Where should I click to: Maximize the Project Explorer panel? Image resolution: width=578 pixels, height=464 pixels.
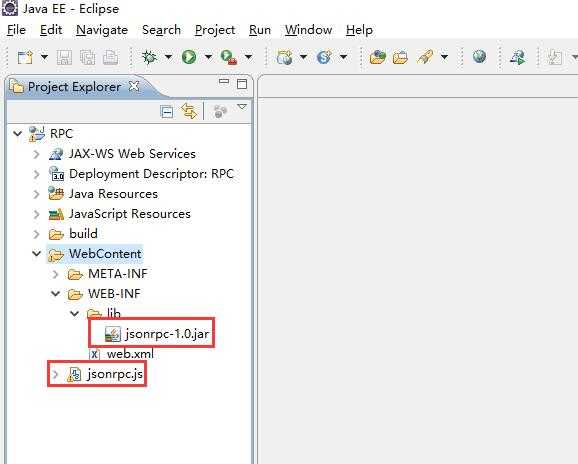coord(242,84)
